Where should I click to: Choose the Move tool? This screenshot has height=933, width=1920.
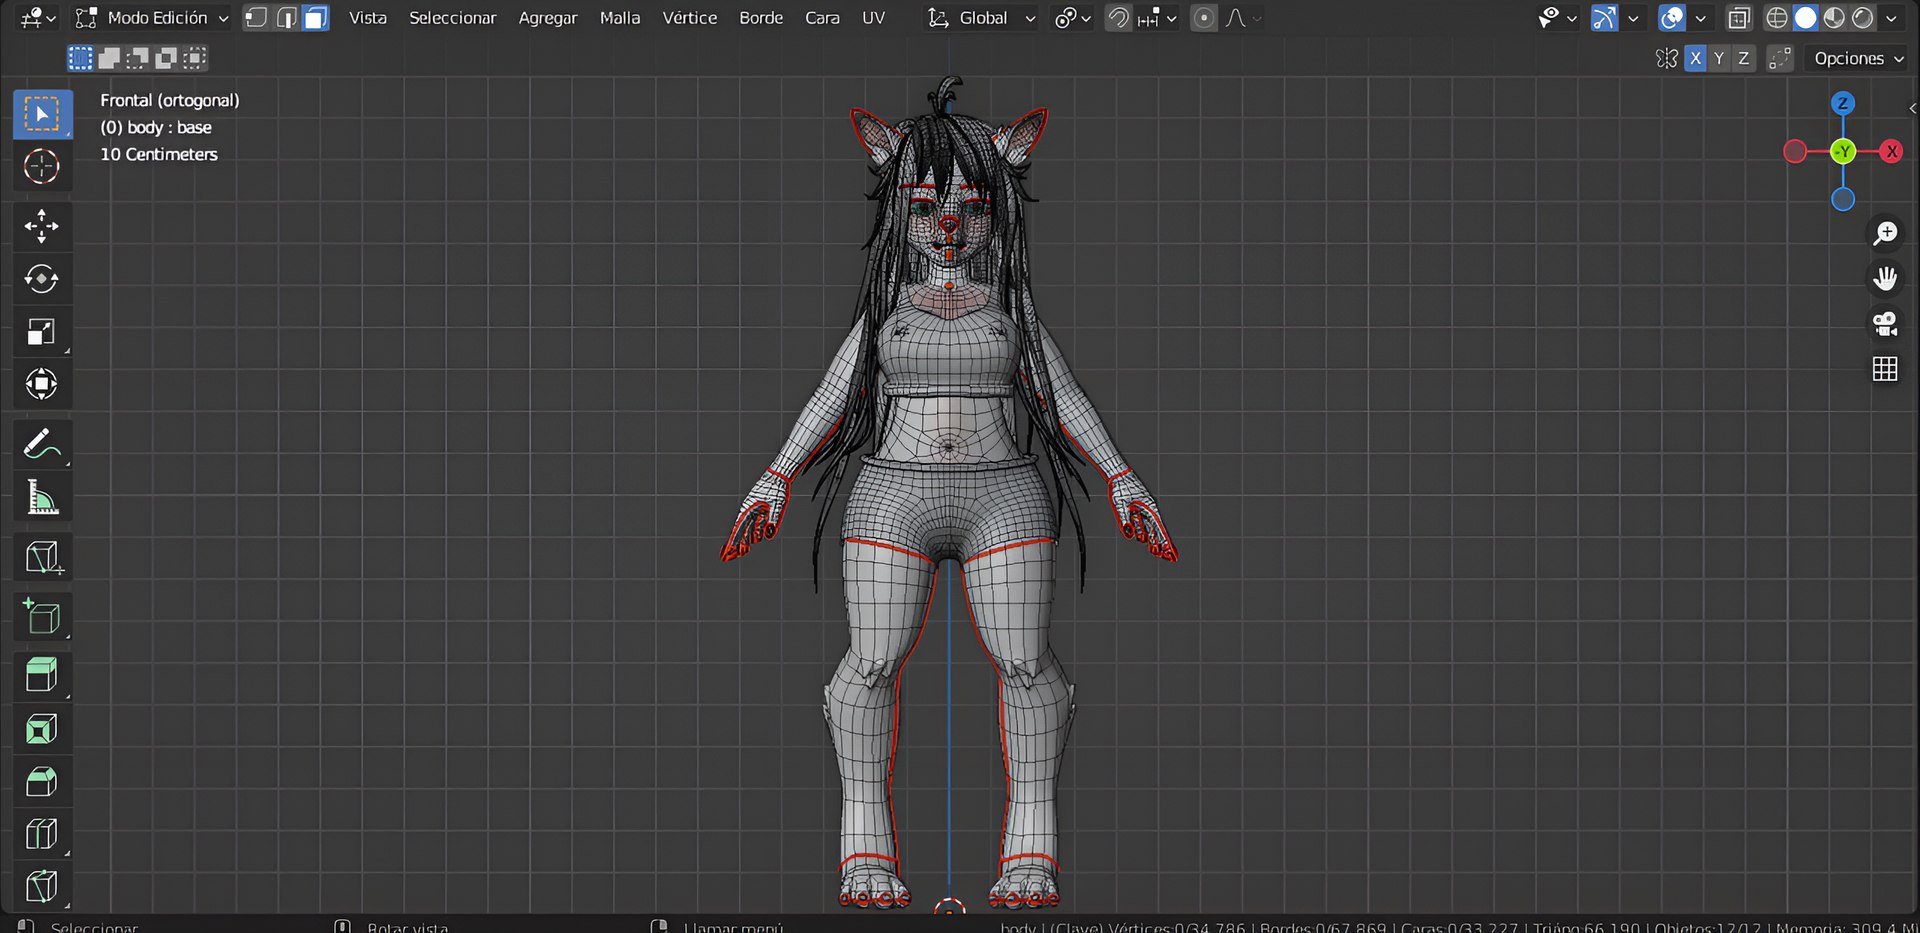[42, 226]
